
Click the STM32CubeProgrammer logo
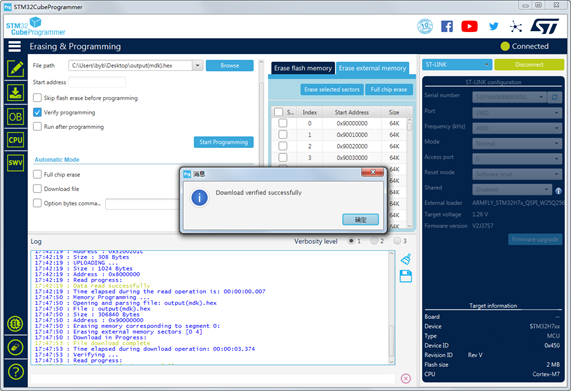point(35,27)
